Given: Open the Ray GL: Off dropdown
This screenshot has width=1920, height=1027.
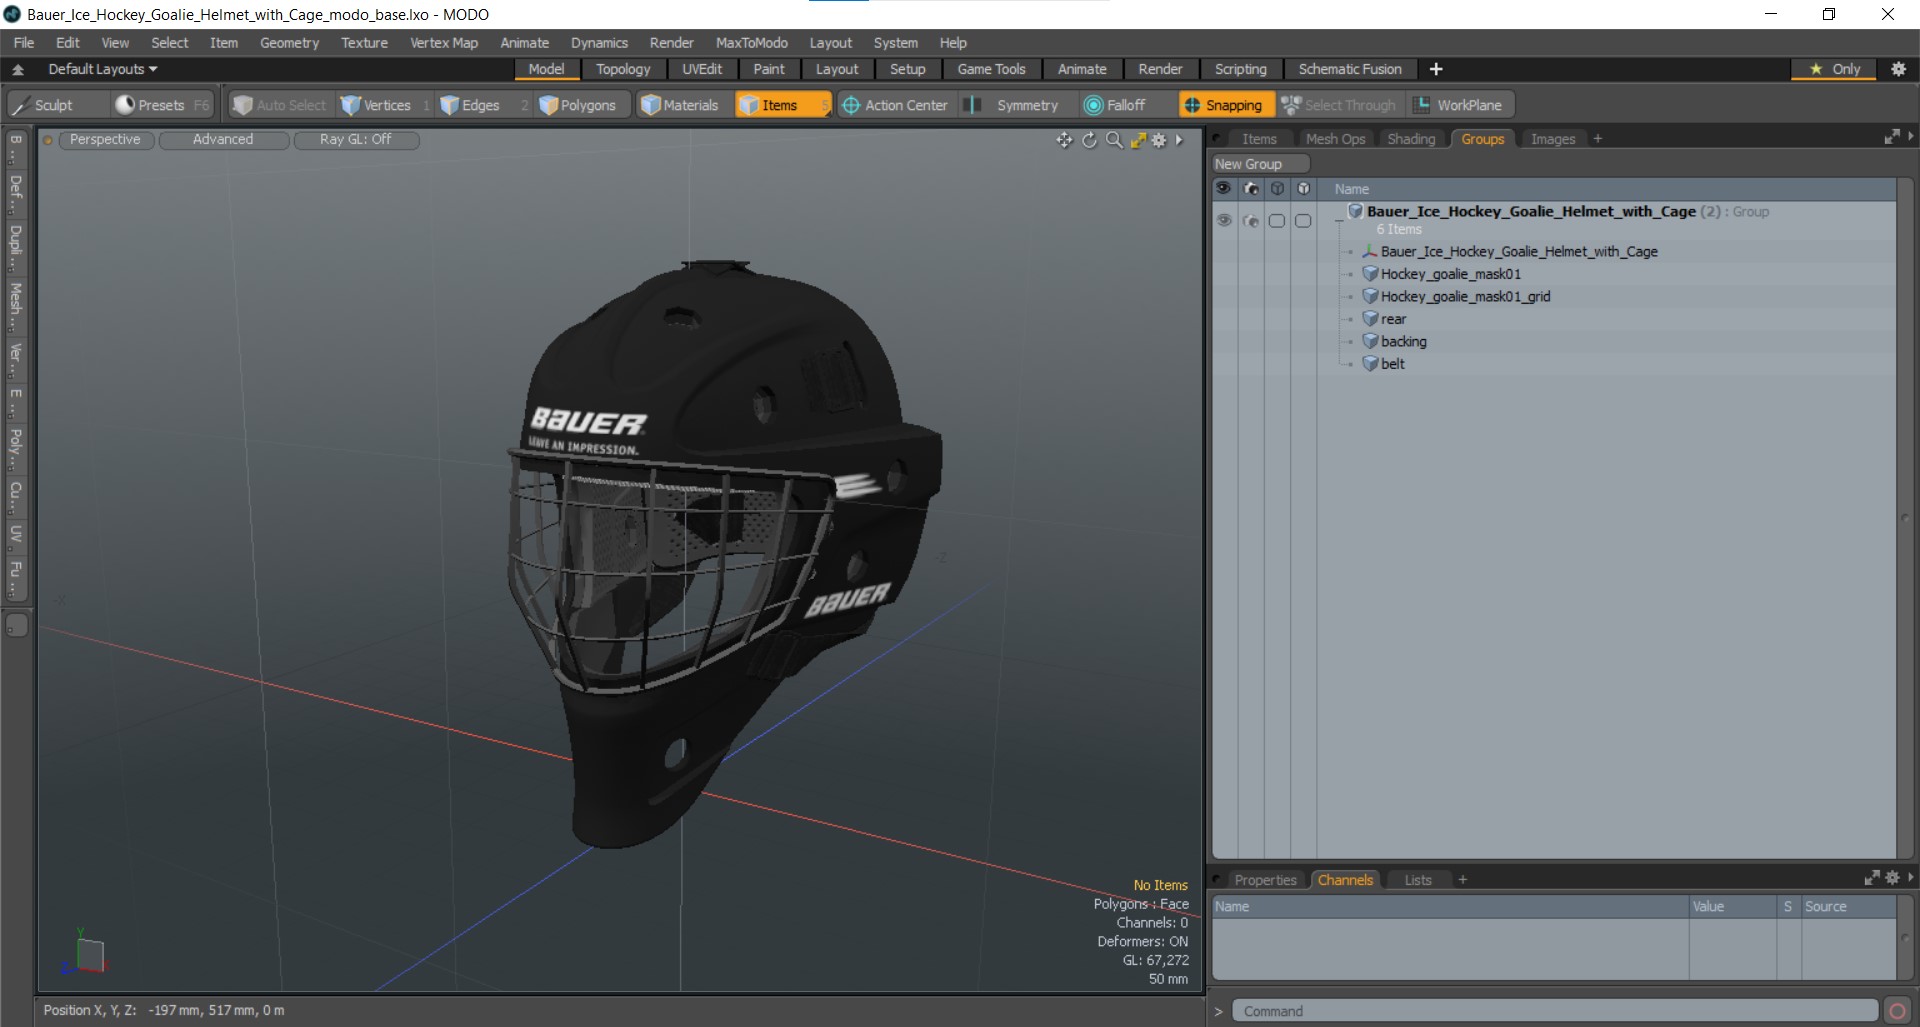Looking at the screenshot, I should (x=355, y=139).
